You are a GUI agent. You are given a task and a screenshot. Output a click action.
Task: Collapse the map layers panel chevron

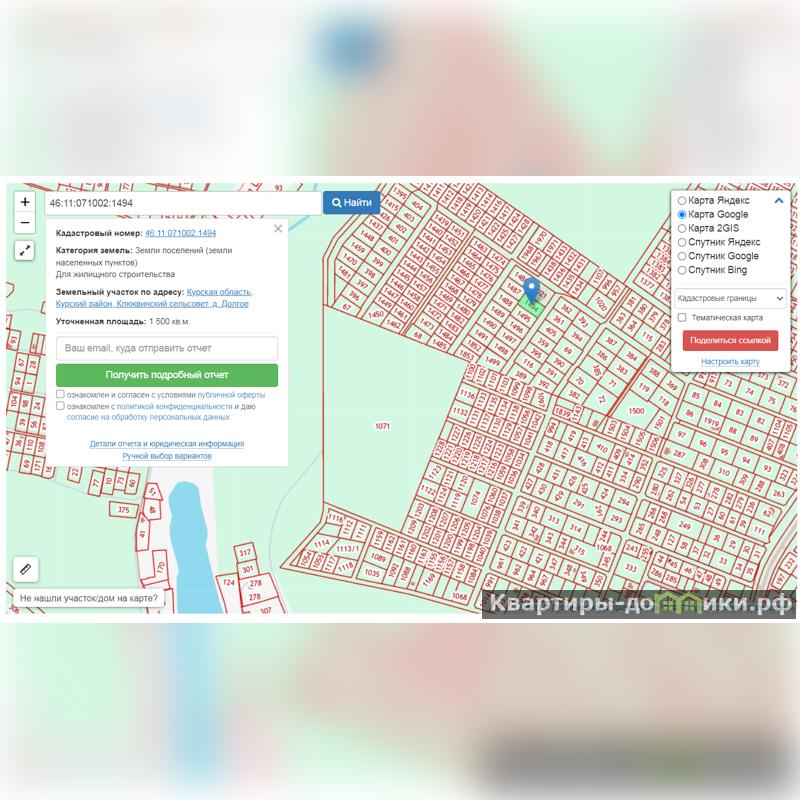pos(779,201)
